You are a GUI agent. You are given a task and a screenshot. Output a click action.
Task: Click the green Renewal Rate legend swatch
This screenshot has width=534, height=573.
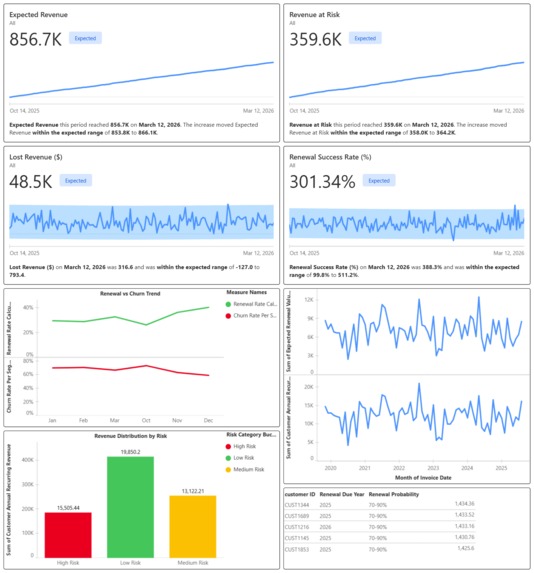pyautogui.click(x=228, y=304)
